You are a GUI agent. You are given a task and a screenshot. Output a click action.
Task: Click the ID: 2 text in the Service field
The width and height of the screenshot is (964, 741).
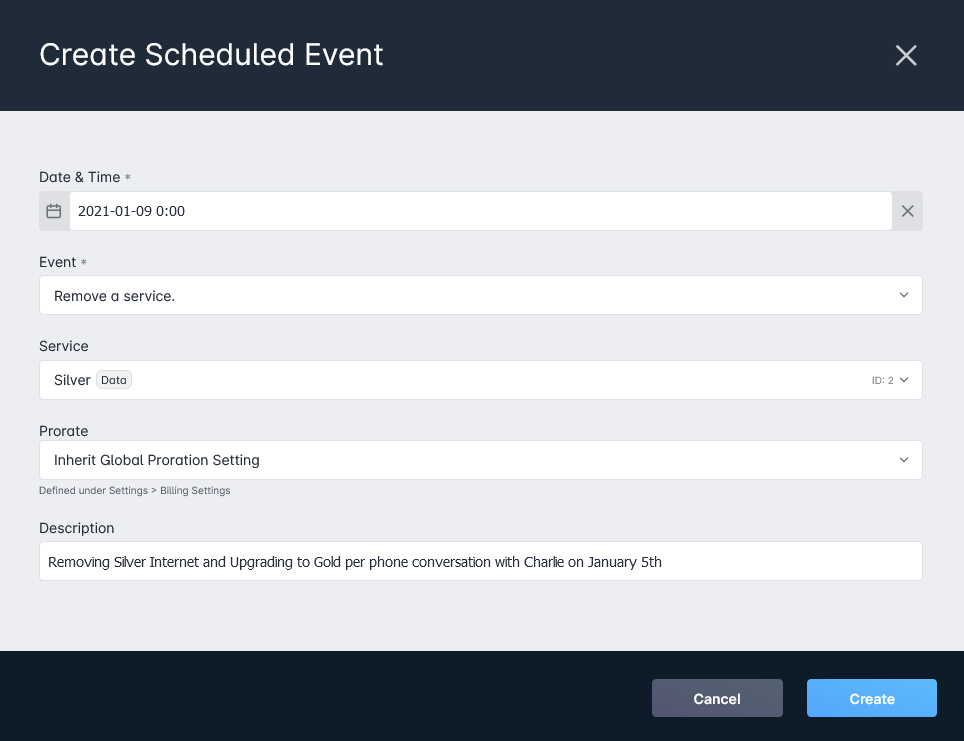pos(882,381)
